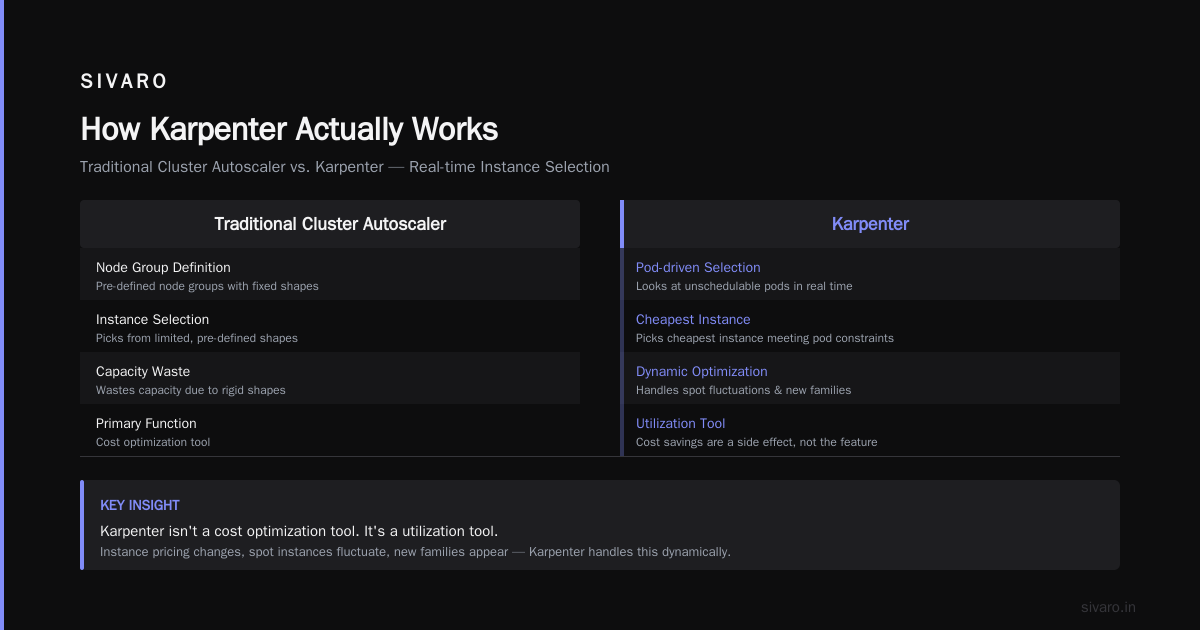Click 'Pre-defined node groups with fixed shapes'
This screenshot has width=1200, height=630.
[207, 286]
